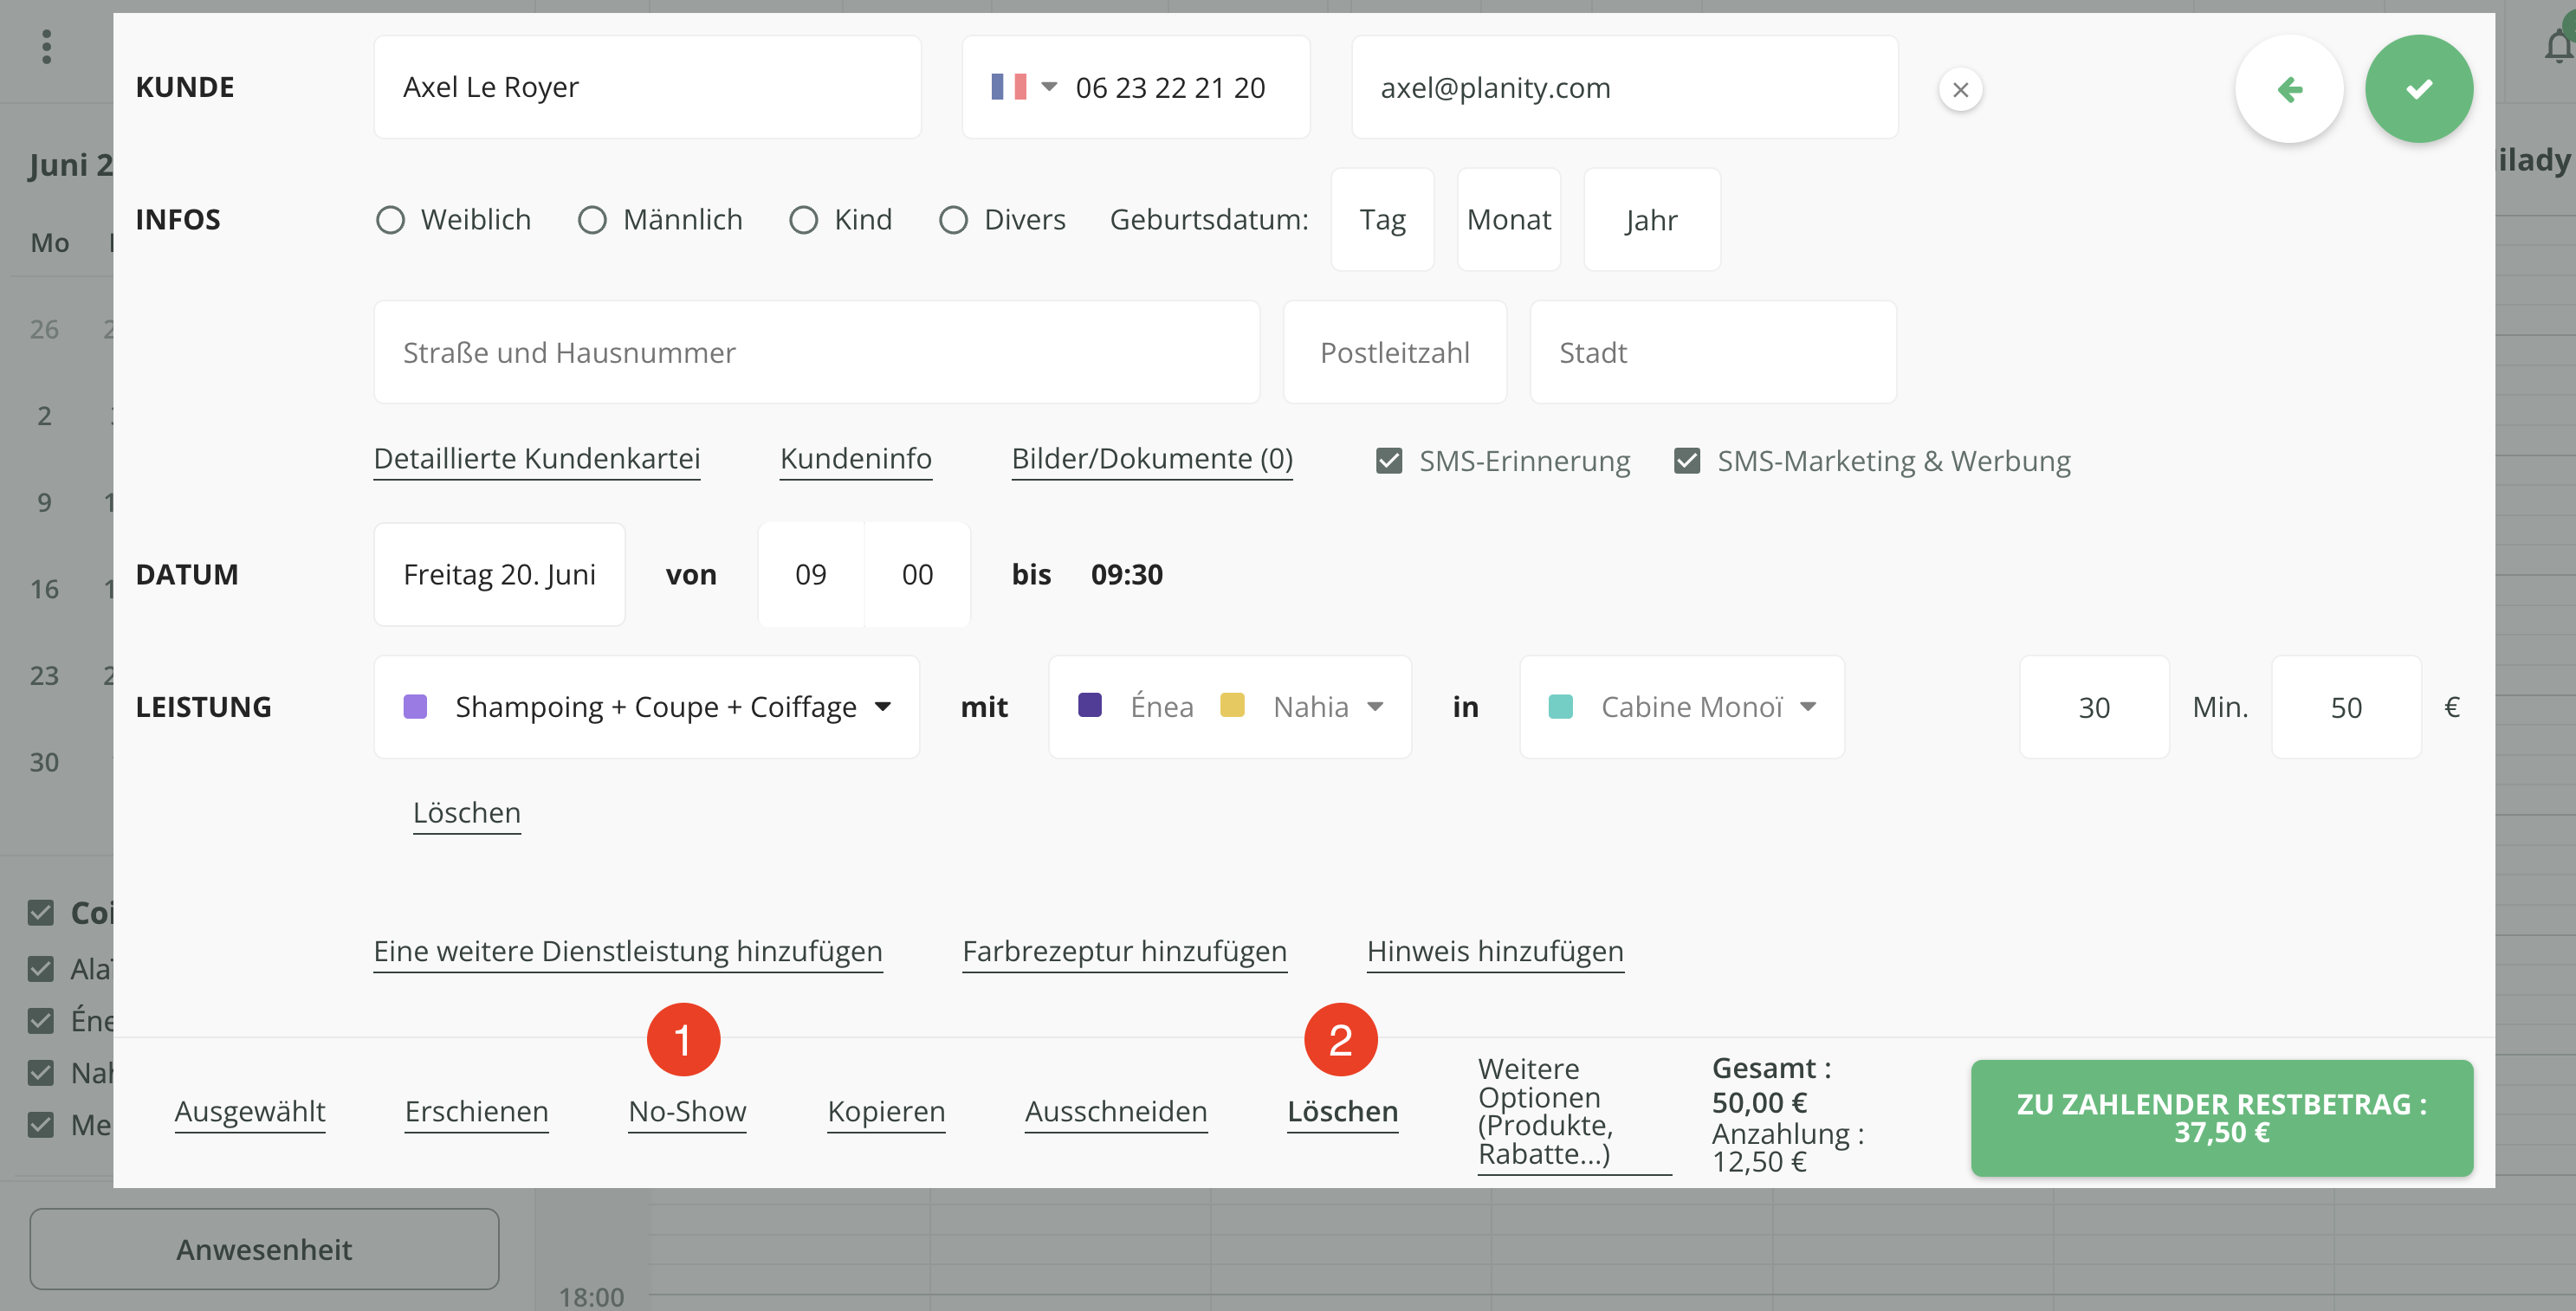
Task: Open the Énea Nahia staff dropdown
Action: (x=1375, y=707)
